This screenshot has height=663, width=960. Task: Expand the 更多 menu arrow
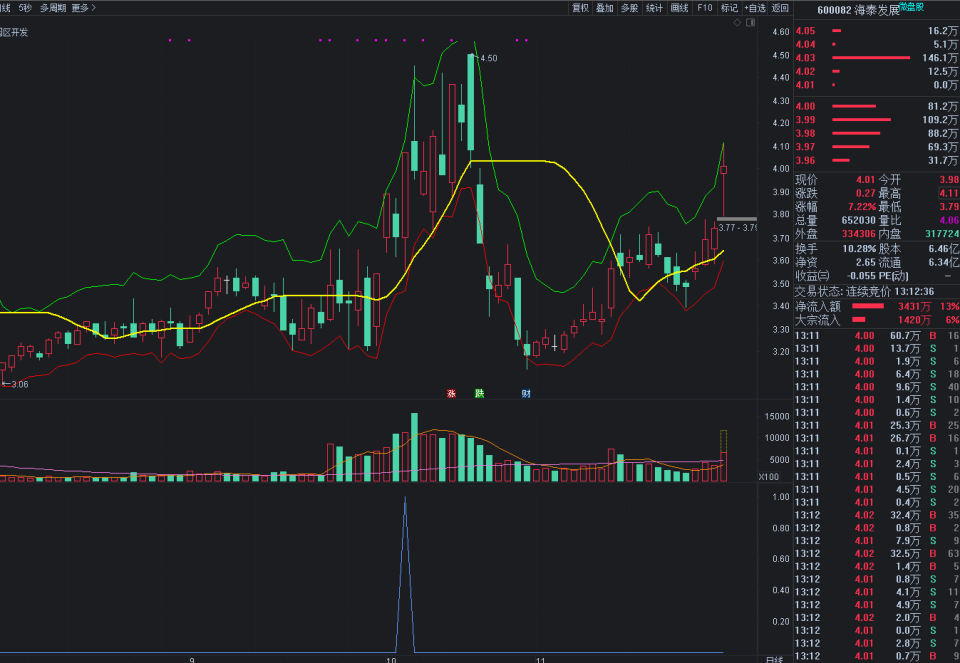point(94,8)
